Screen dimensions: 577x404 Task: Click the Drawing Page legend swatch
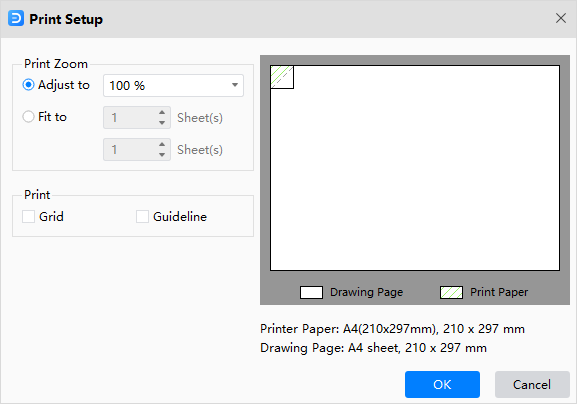(x=311, y=293)
